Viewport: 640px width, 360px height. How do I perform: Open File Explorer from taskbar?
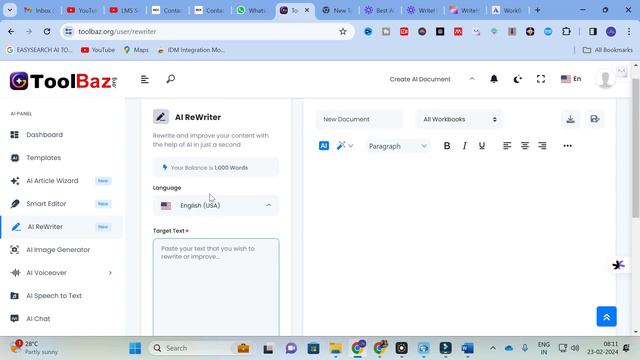click(x=336, y=348)
